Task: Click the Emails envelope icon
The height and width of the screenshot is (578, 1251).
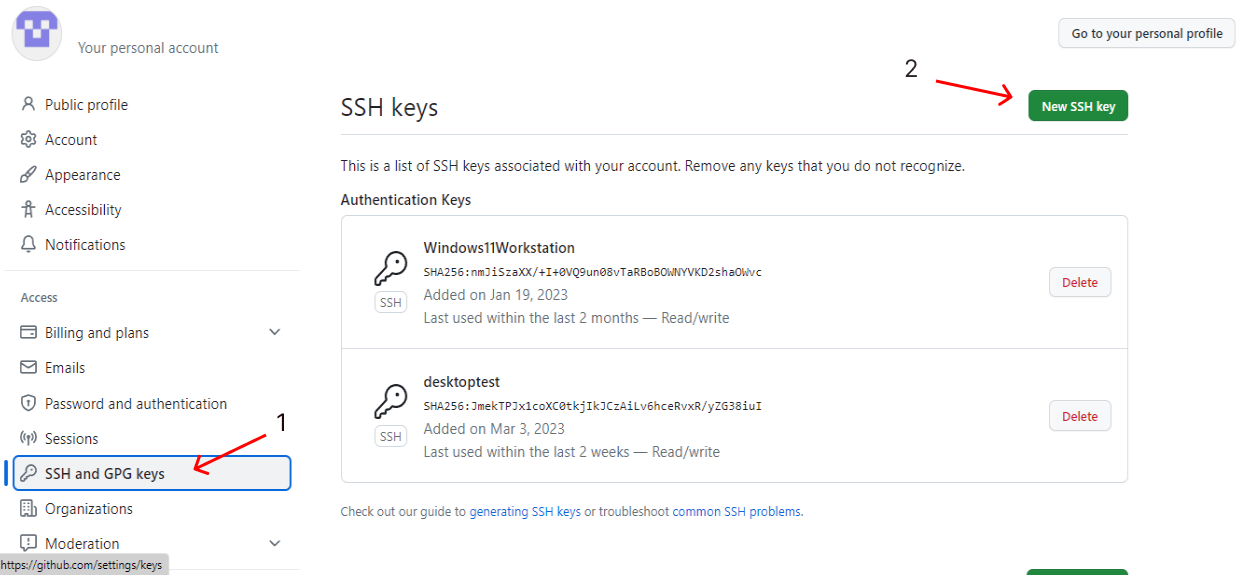Action: (x=28, y=367)
